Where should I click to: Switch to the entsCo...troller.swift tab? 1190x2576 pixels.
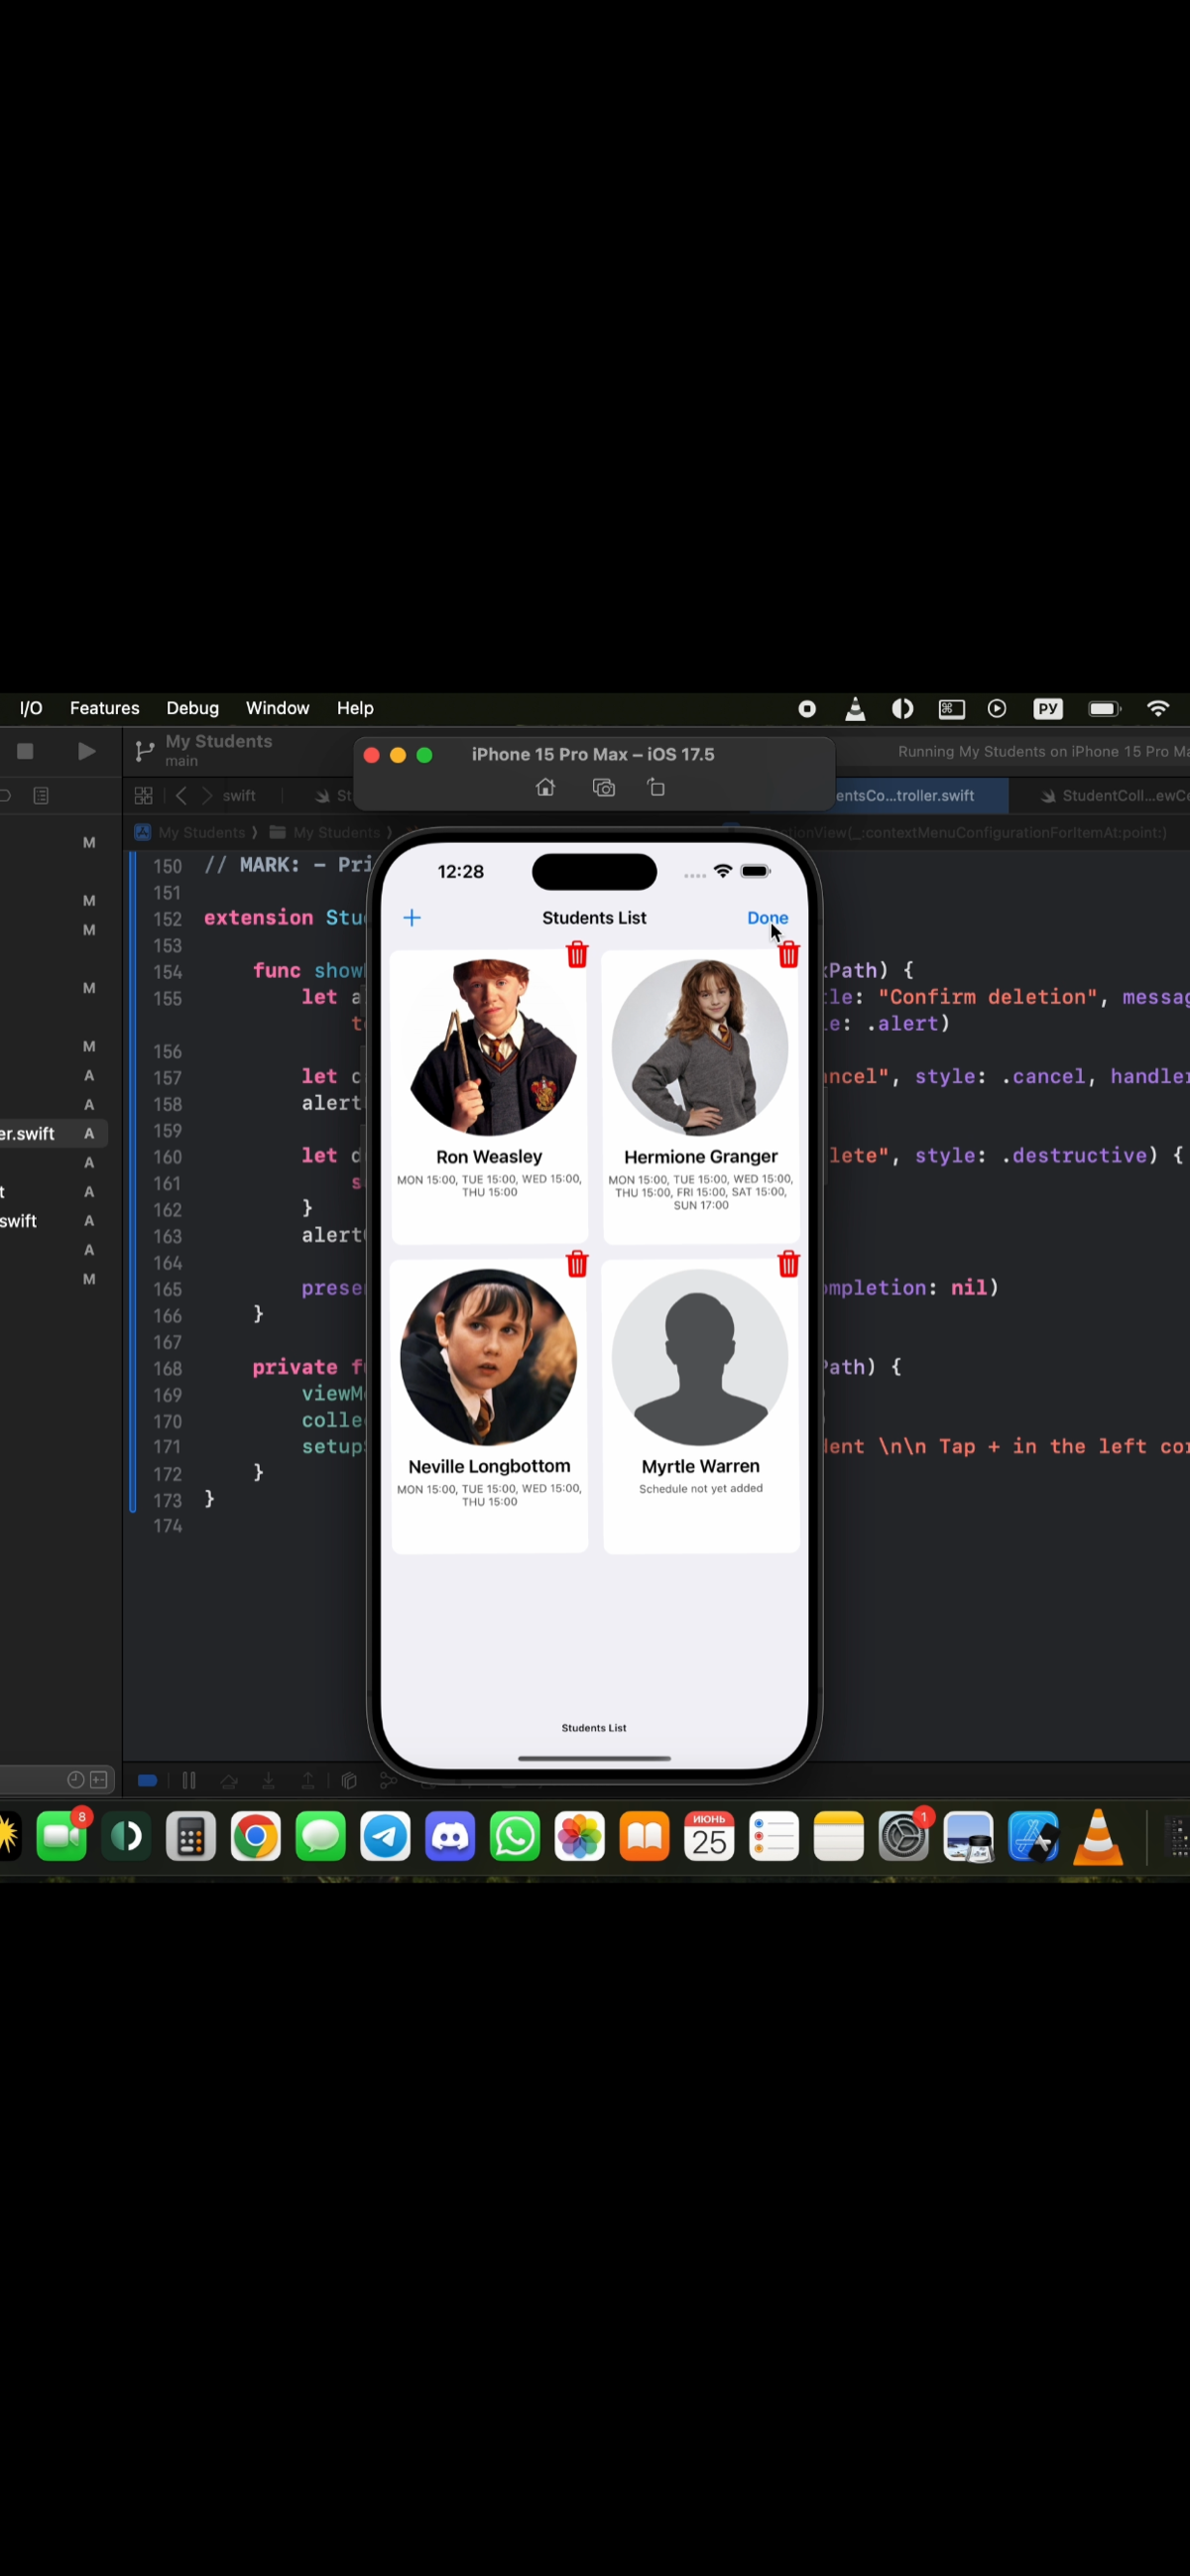point(905,795)
